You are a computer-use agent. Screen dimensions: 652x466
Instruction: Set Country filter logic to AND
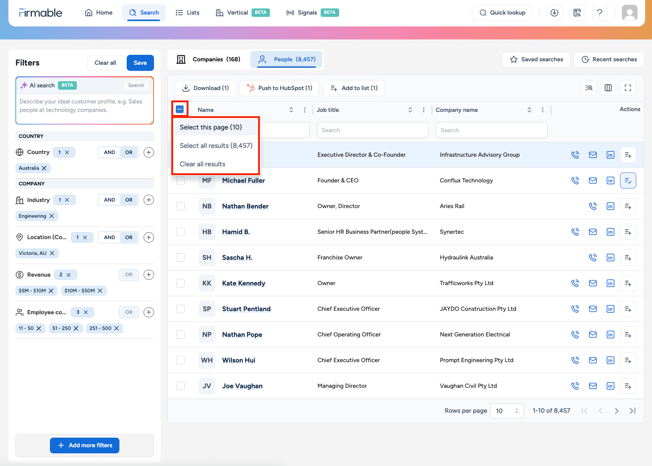[x=109, y=153]
